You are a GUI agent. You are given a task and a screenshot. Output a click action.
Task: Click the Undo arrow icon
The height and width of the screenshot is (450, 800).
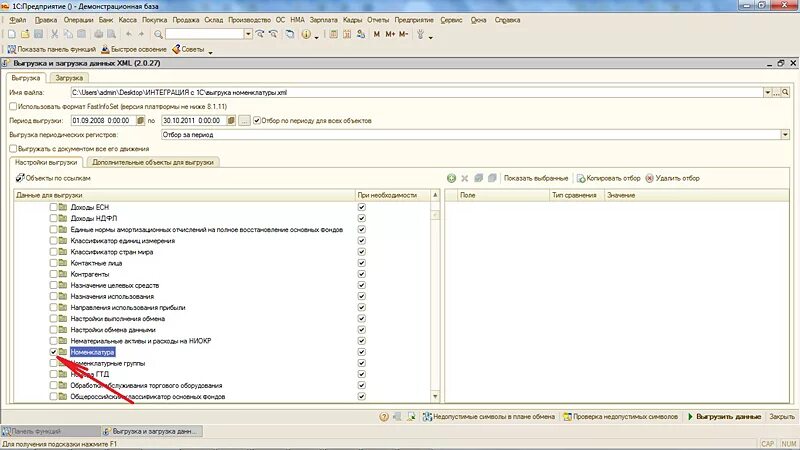coord(129,34)
